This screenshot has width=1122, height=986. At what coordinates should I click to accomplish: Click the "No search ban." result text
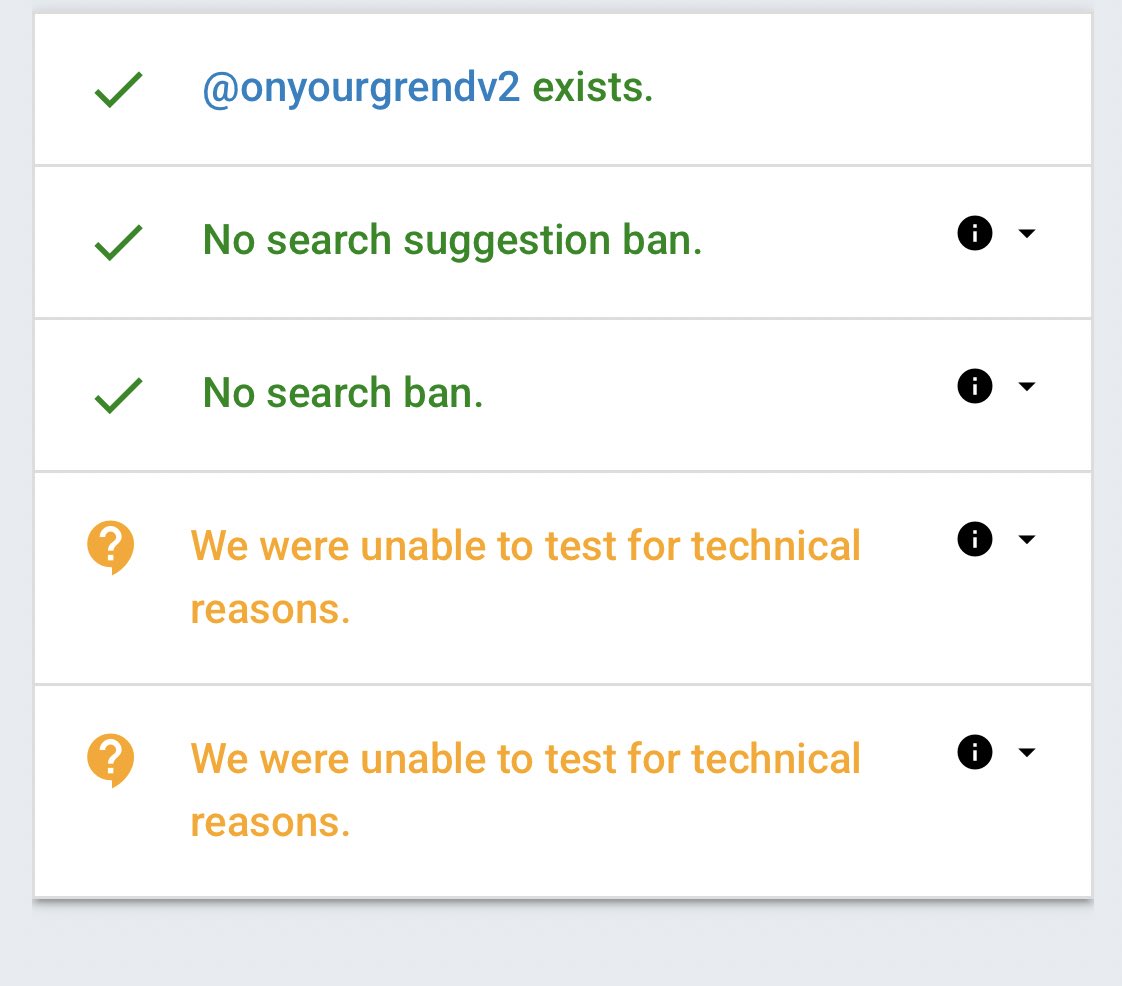343,393
